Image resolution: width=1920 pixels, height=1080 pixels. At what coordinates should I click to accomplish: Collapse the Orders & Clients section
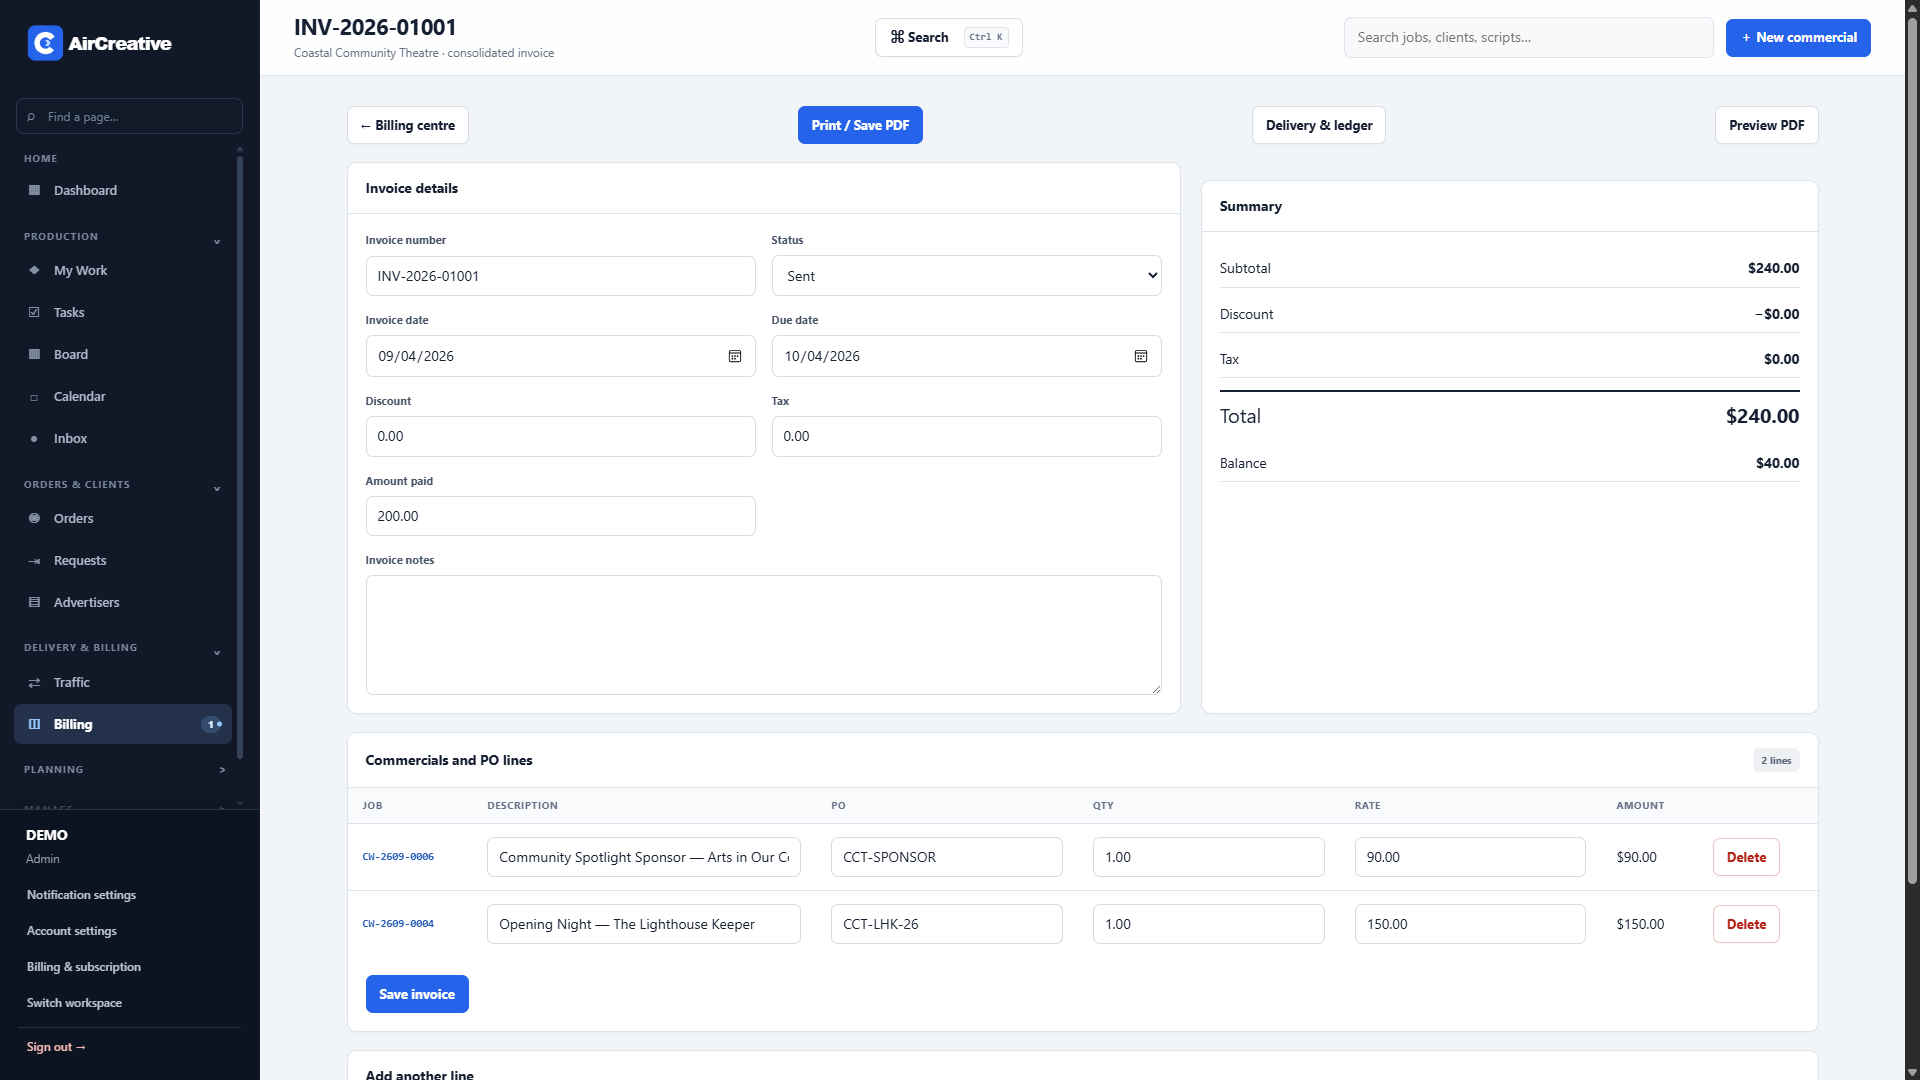click(217, 488)
